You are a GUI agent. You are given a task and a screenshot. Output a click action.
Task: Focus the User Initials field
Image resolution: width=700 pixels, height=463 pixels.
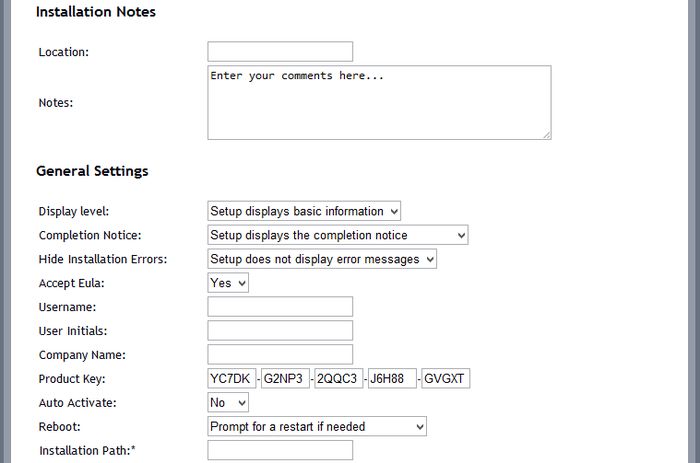pos(280,331)
